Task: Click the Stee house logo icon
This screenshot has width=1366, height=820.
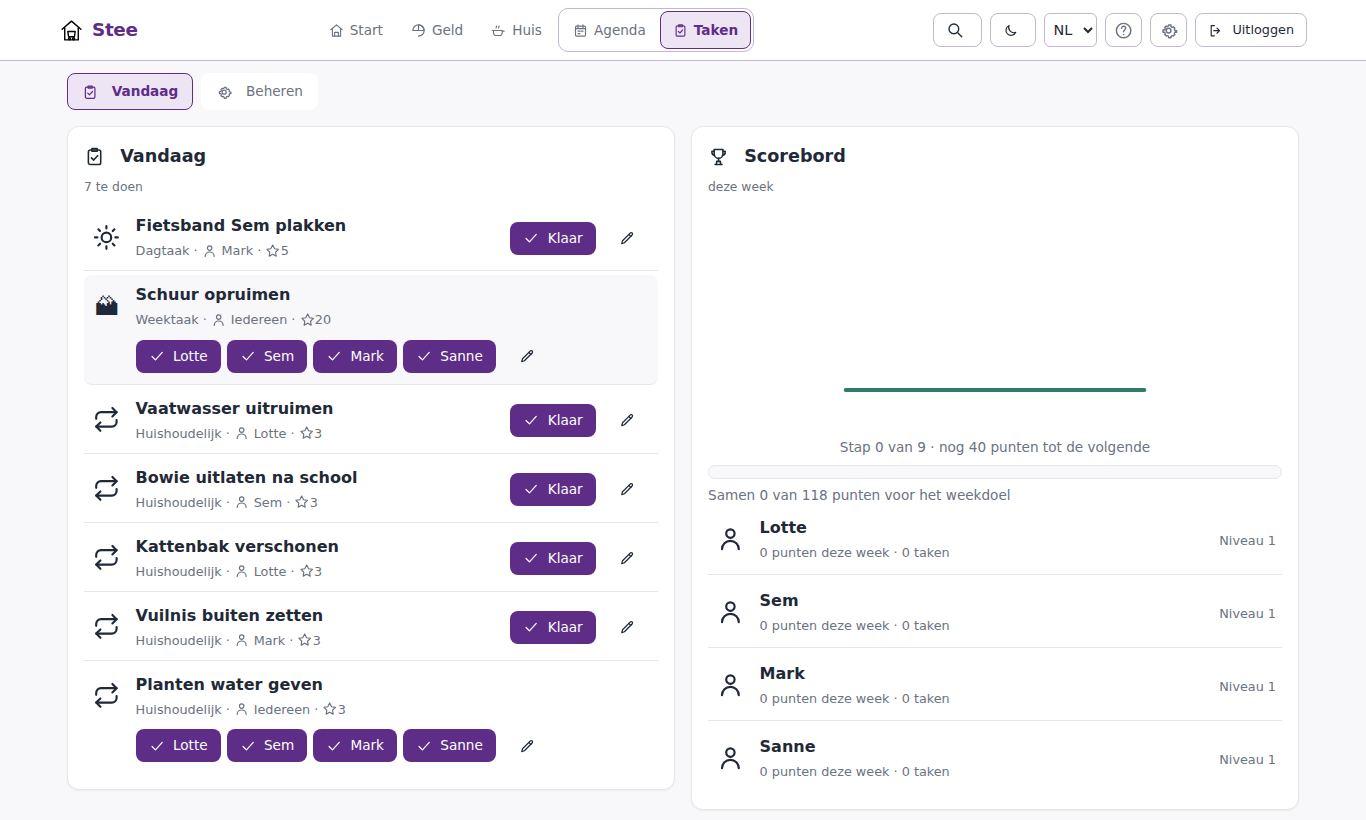Action: pos(71,30)
